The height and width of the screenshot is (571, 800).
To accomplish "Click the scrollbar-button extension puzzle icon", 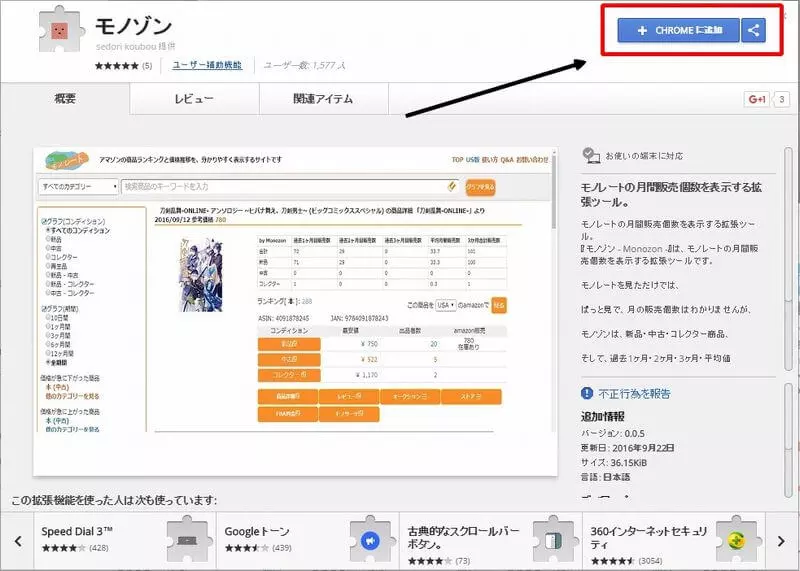I will pyautogui.click(x=554, y=539).
